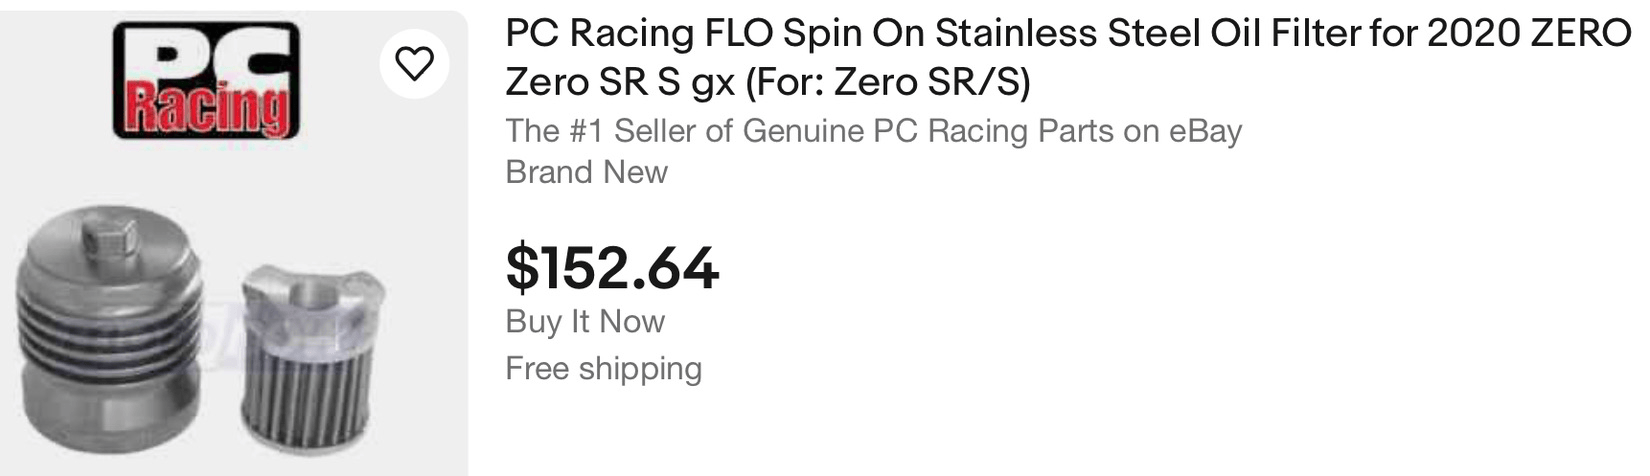1650x476 pixels.
Task: Click the "(For: Zero SR/S)" compatibility text
Action: [887, 81]
